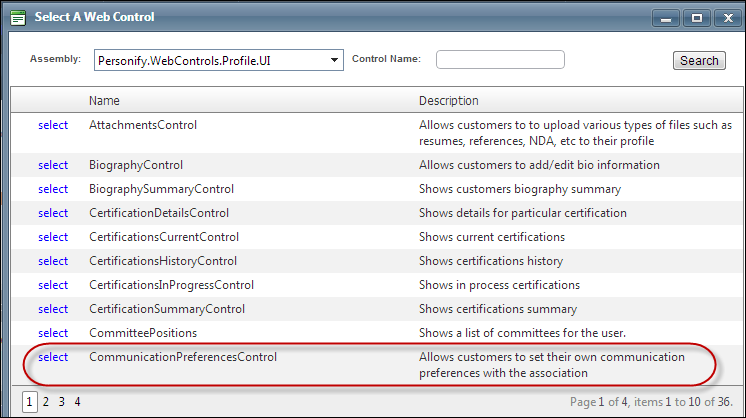Click the Control Name text field
Screen dimensions: 746x418
[500, 60]
